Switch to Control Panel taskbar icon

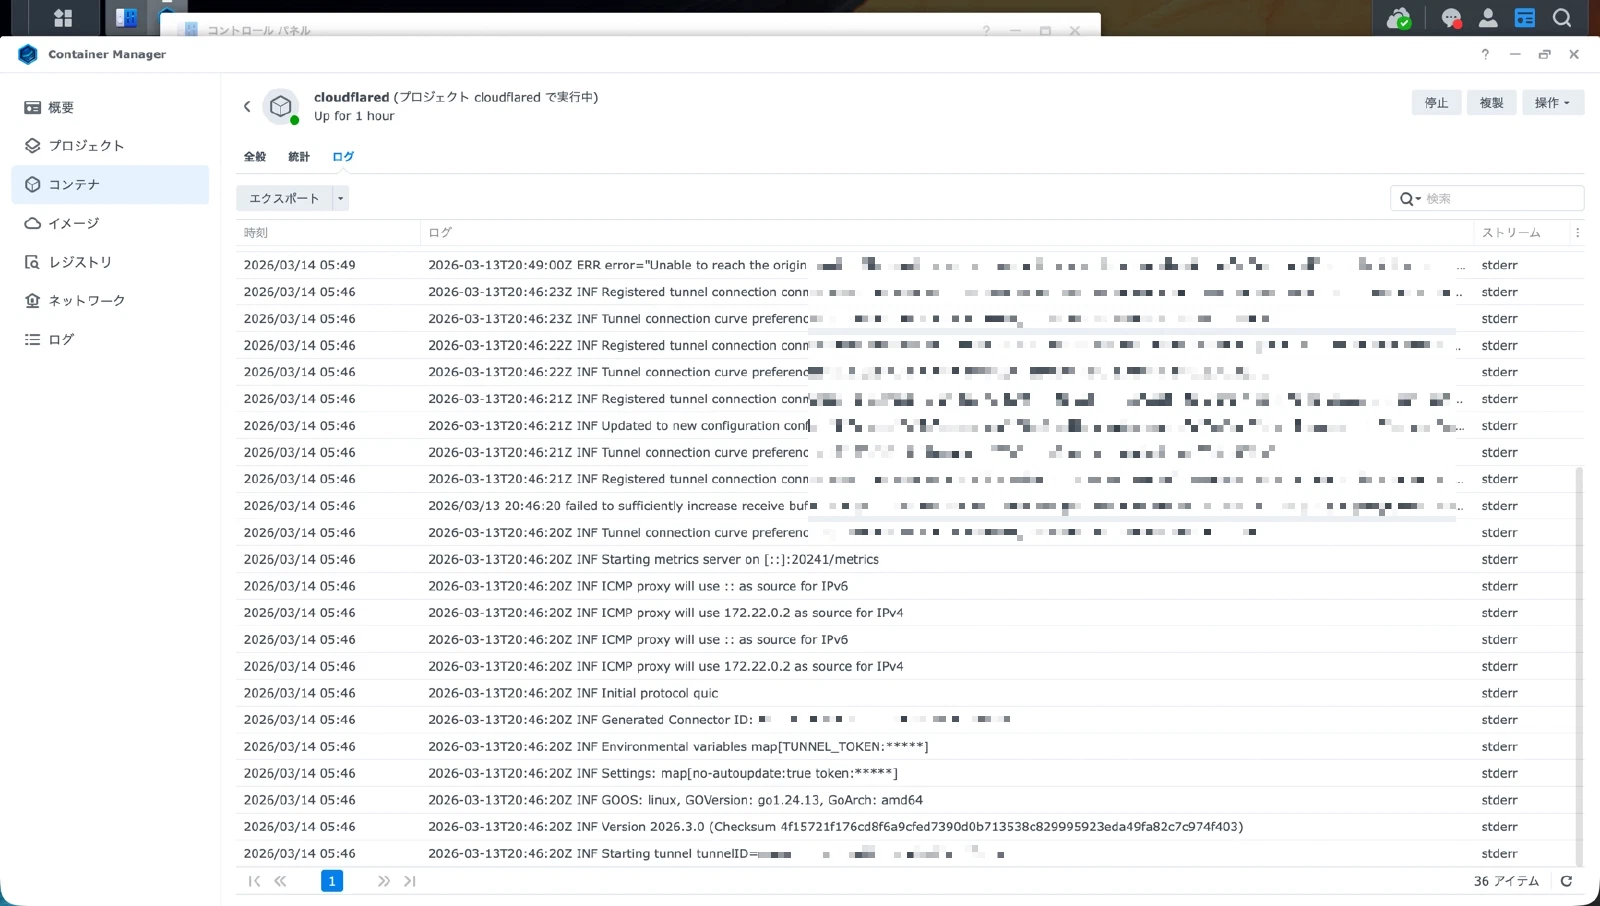click(x=126, y=18)
